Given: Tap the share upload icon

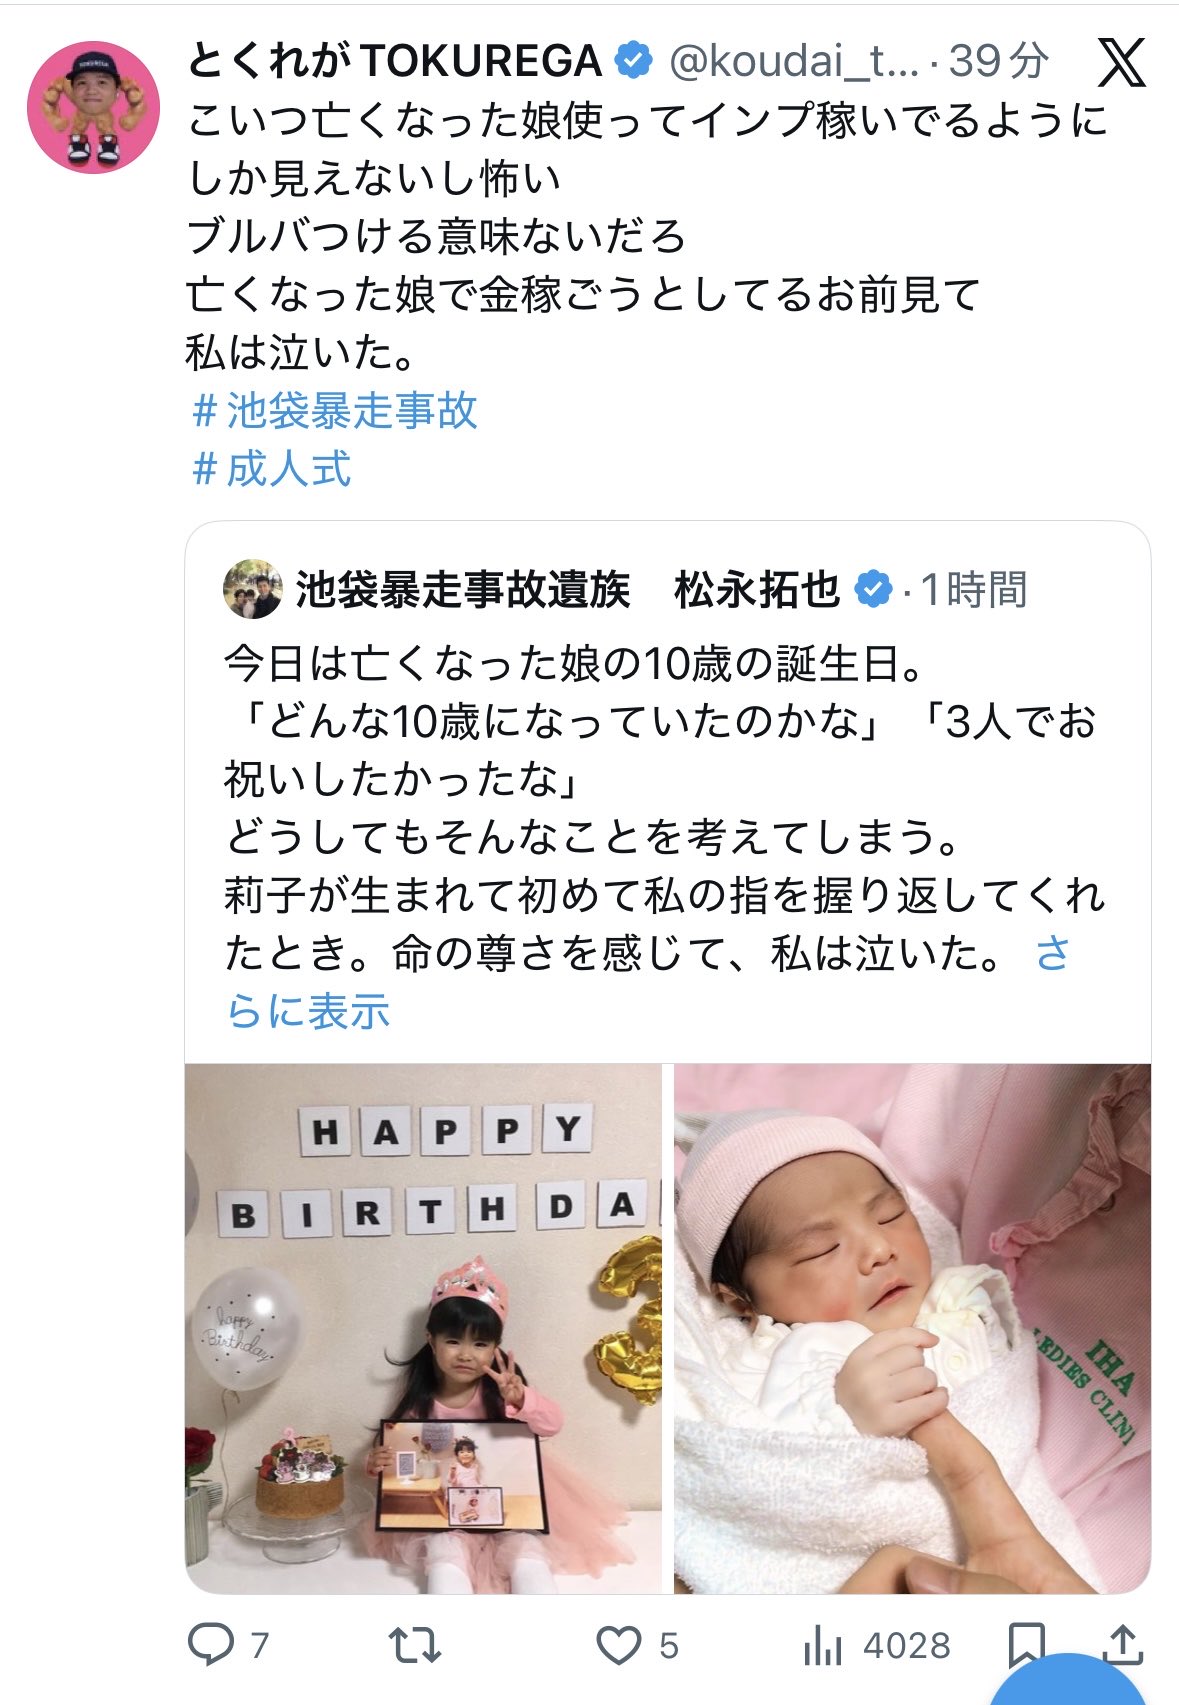Looking at the screenshot, I should [x=1122, y=1644].
